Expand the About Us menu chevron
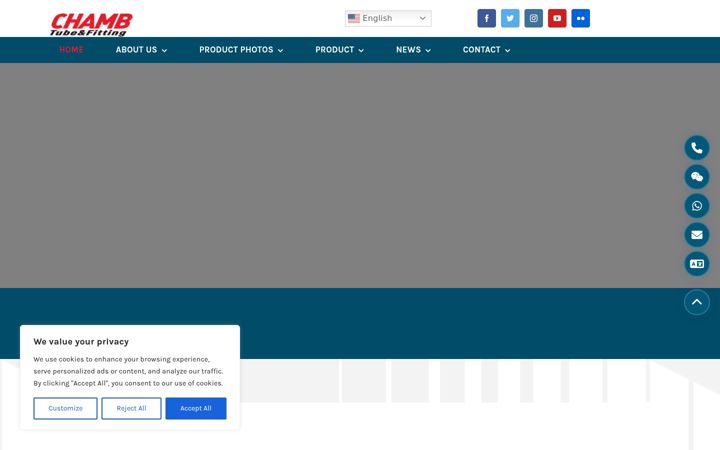The height and width of the screenshot is (450, 720). click(x=164, y=51)
